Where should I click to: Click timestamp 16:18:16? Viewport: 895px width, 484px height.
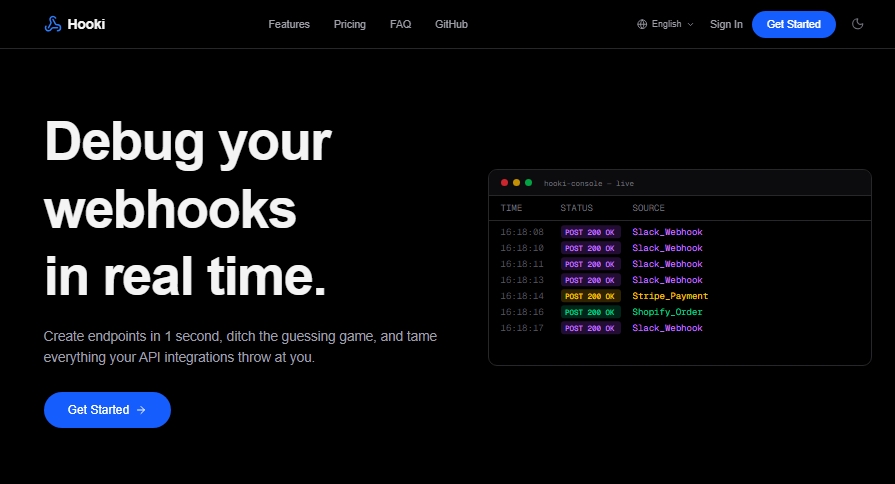click(x=522, y=312)
